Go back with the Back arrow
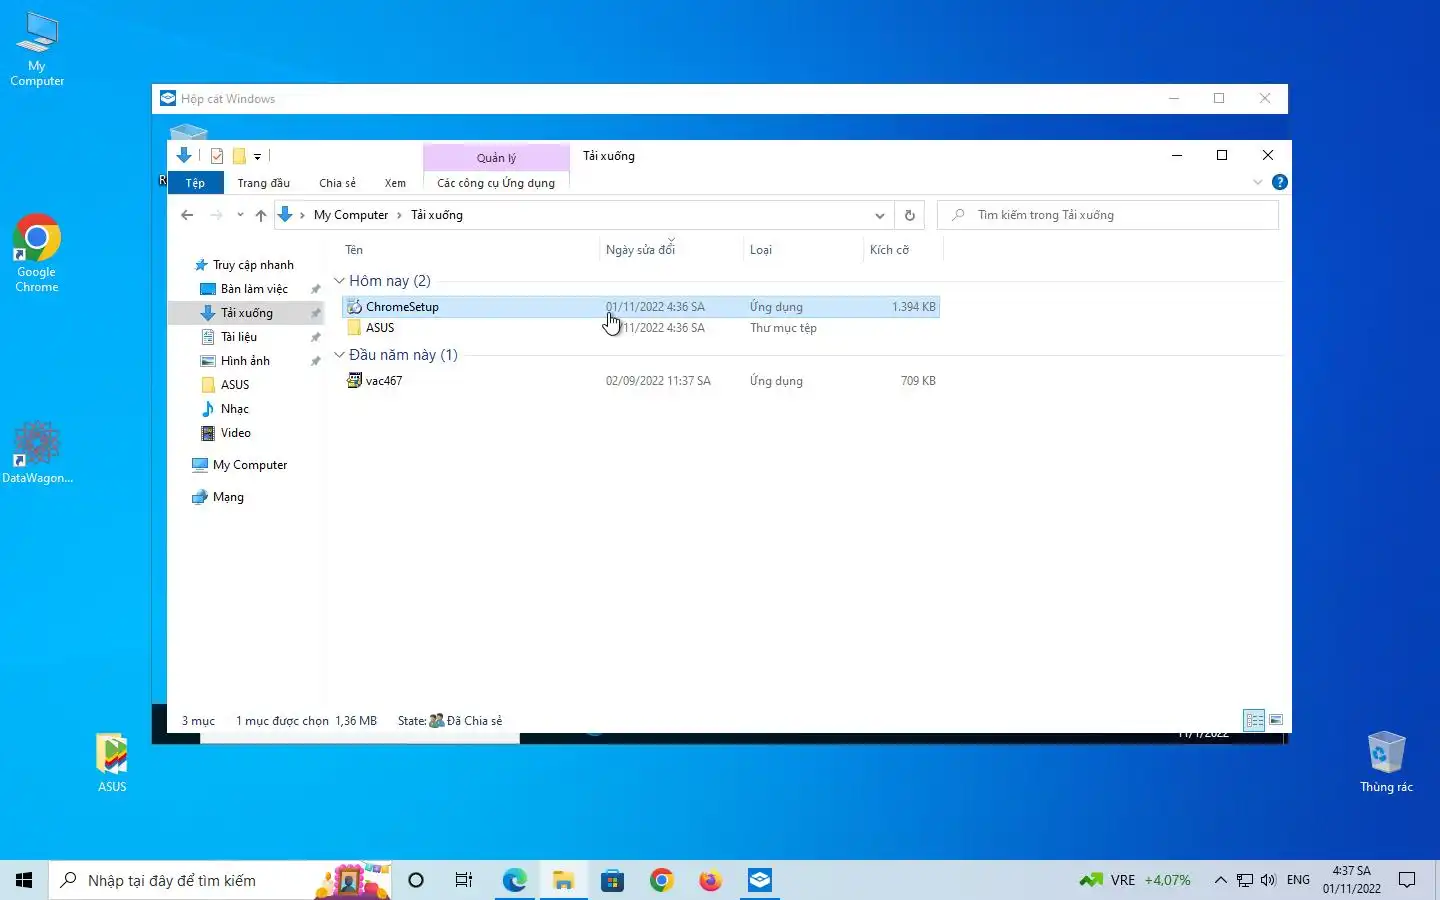The image size is (1440, 900). [x=187, y=215]
